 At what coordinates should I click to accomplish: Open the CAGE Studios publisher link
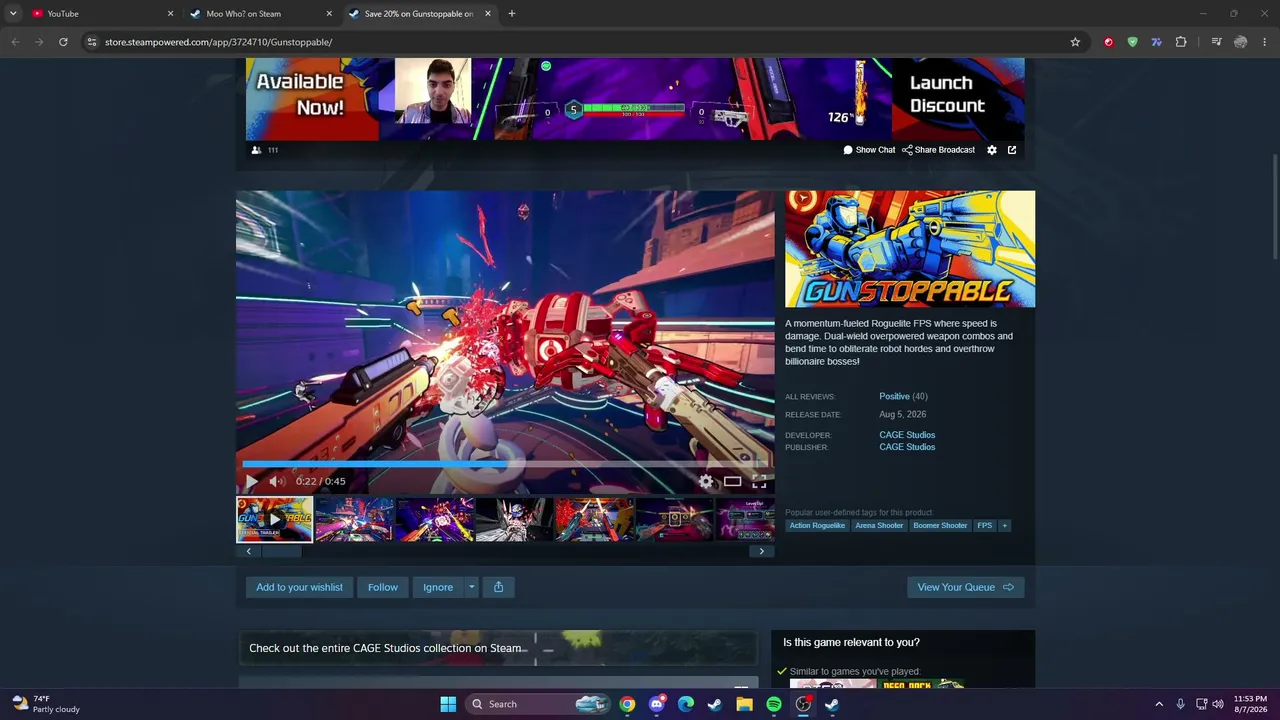(x=907, y=447)
